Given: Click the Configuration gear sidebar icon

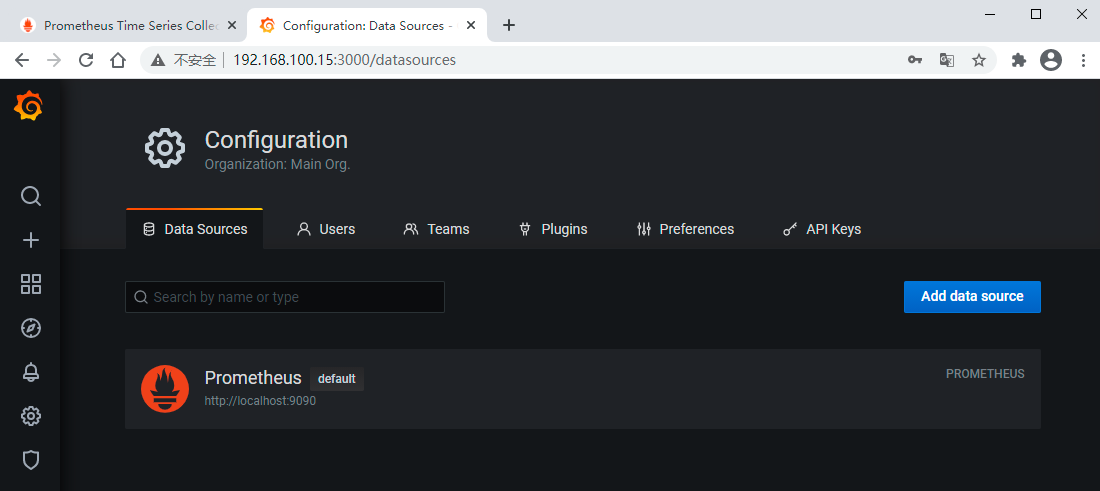Looking at the screenshot, I should pyautogui.click(x=31, y=416).
